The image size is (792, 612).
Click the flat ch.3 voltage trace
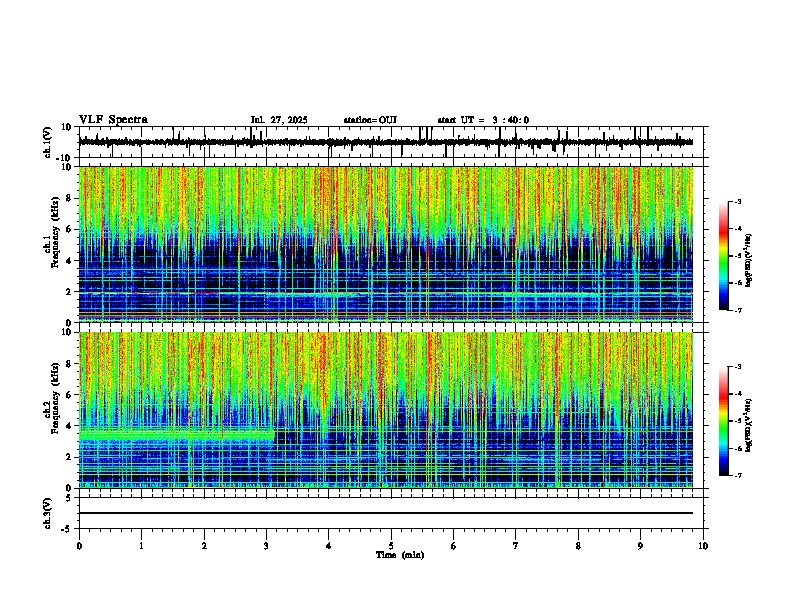pos(386,513)
